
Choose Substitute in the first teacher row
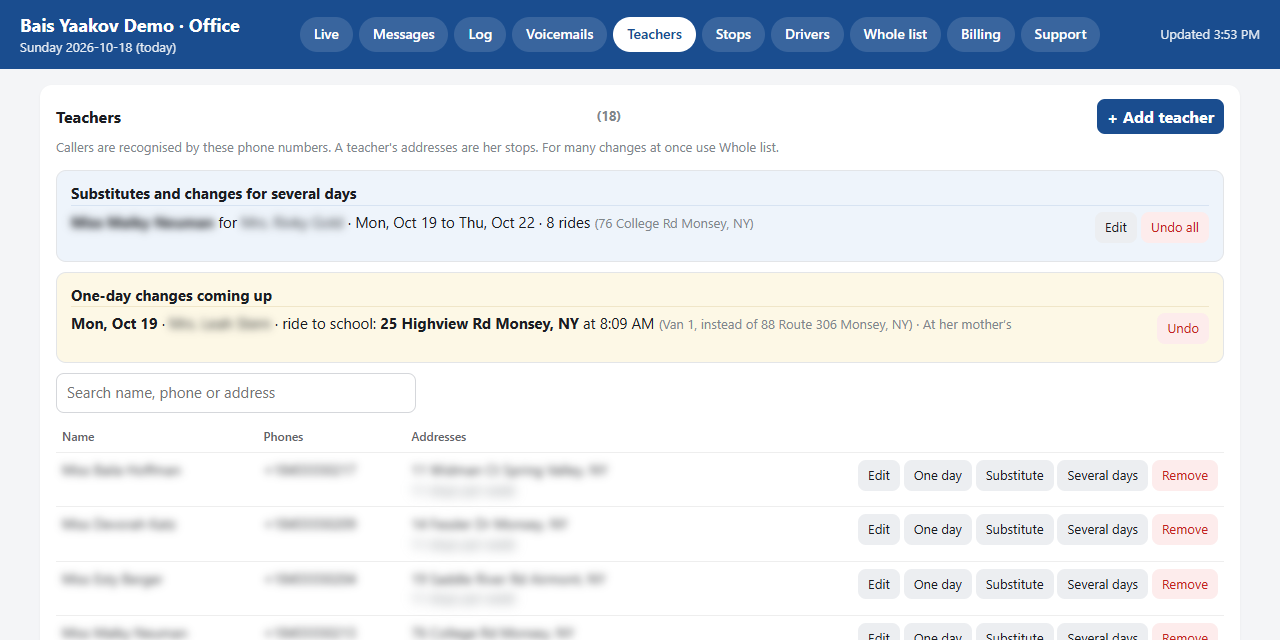point(1015,476)
